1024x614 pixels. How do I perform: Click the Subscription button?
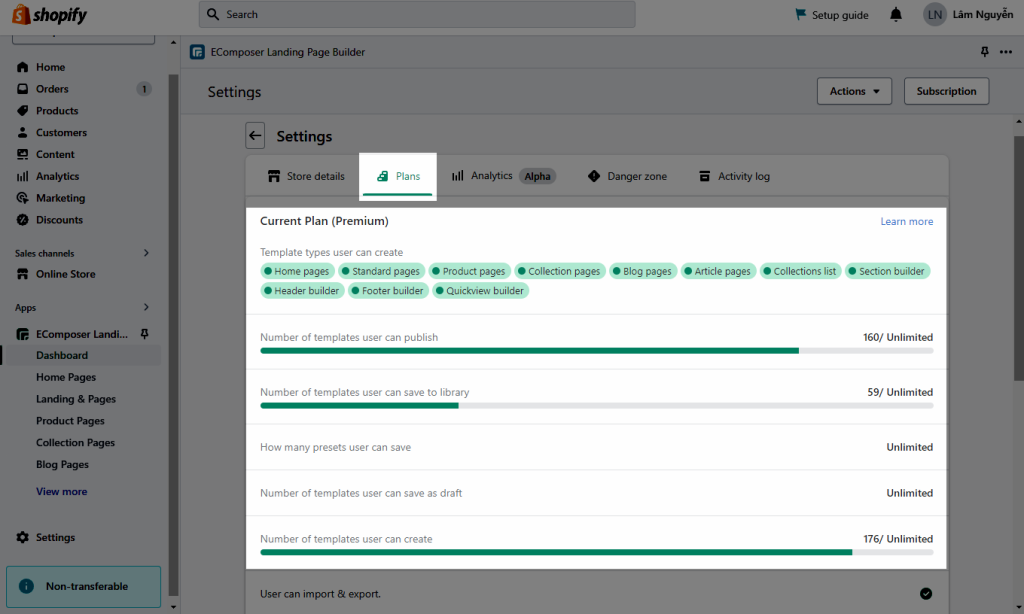pyautogui.click(x=946, y=91)
